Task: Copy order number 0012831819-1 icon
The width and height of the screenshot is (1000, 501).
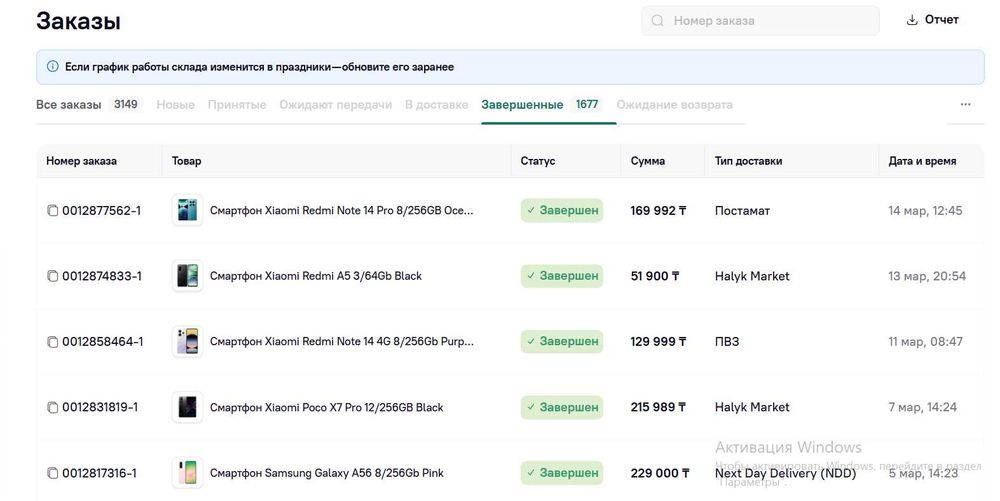Action: (x=53, y=407)
